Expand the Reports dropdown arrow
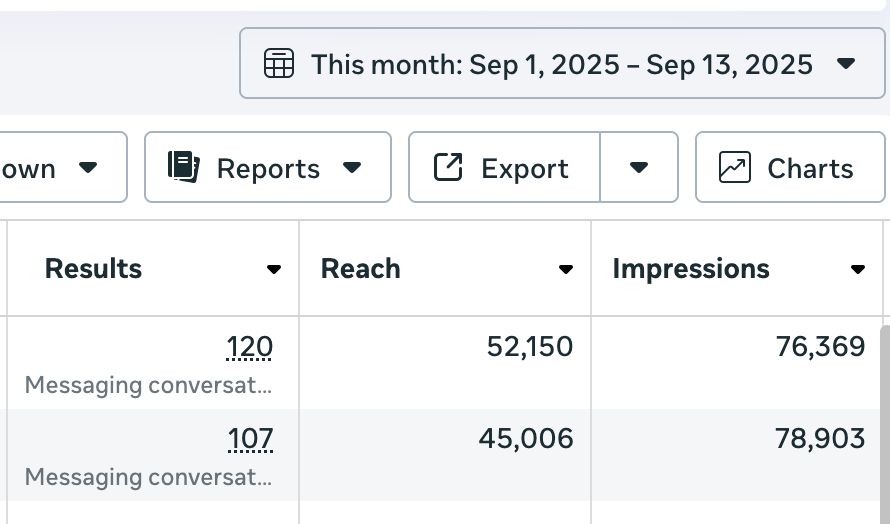 tap(352, 168)
